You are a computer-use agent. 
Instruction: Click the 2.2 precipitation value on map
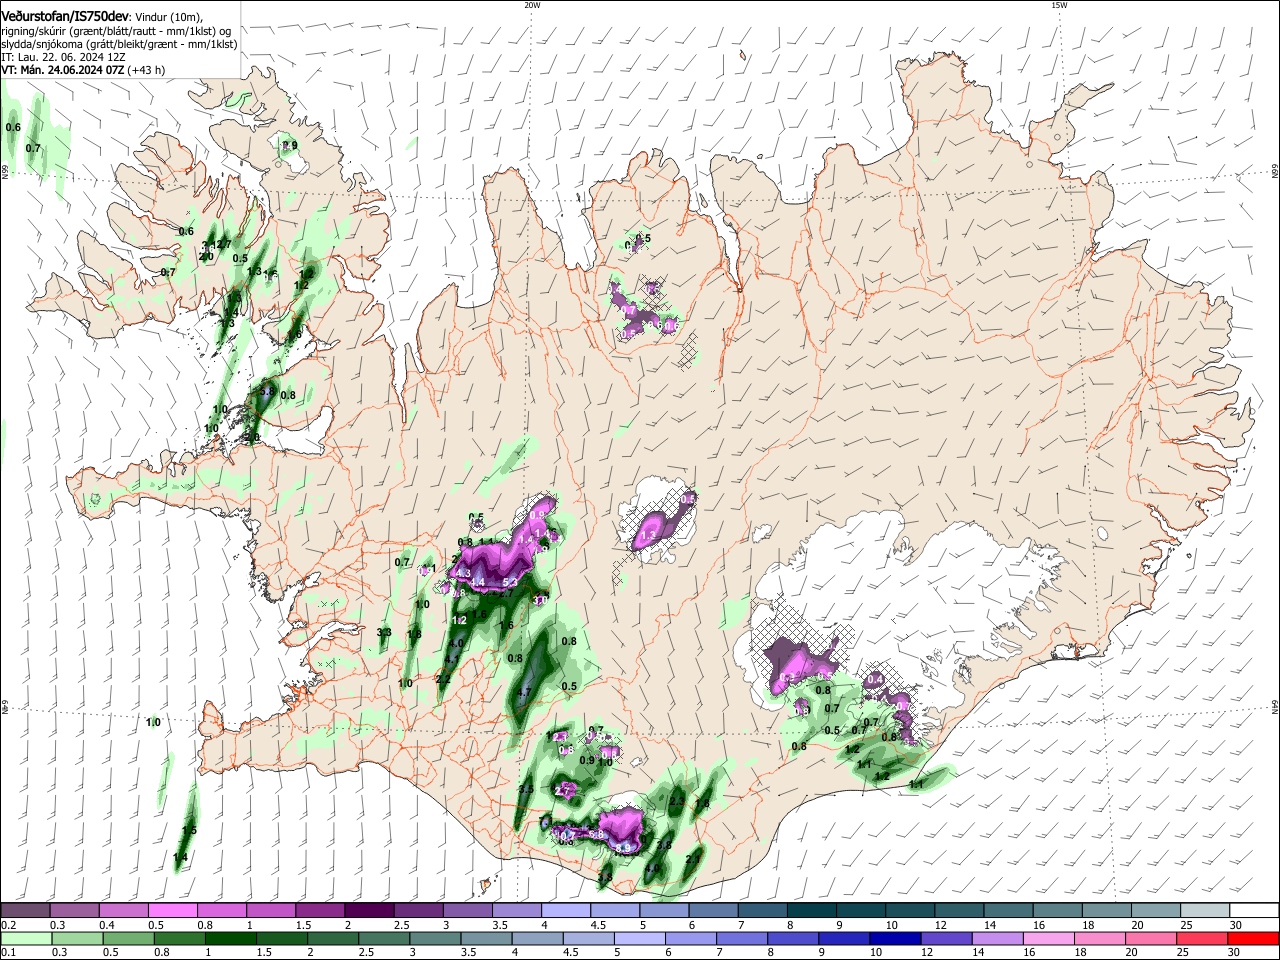pyautogui.click(x=444, y=679)
